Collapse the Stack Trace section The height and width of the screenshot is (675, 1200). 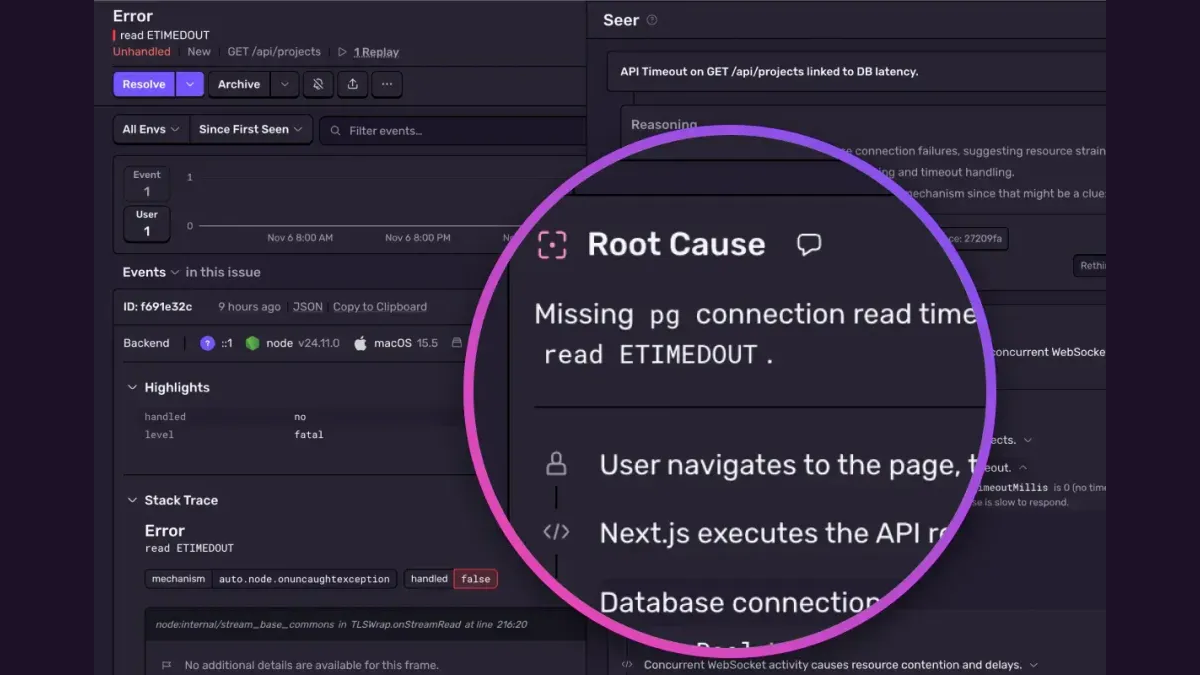click(132, 501)
